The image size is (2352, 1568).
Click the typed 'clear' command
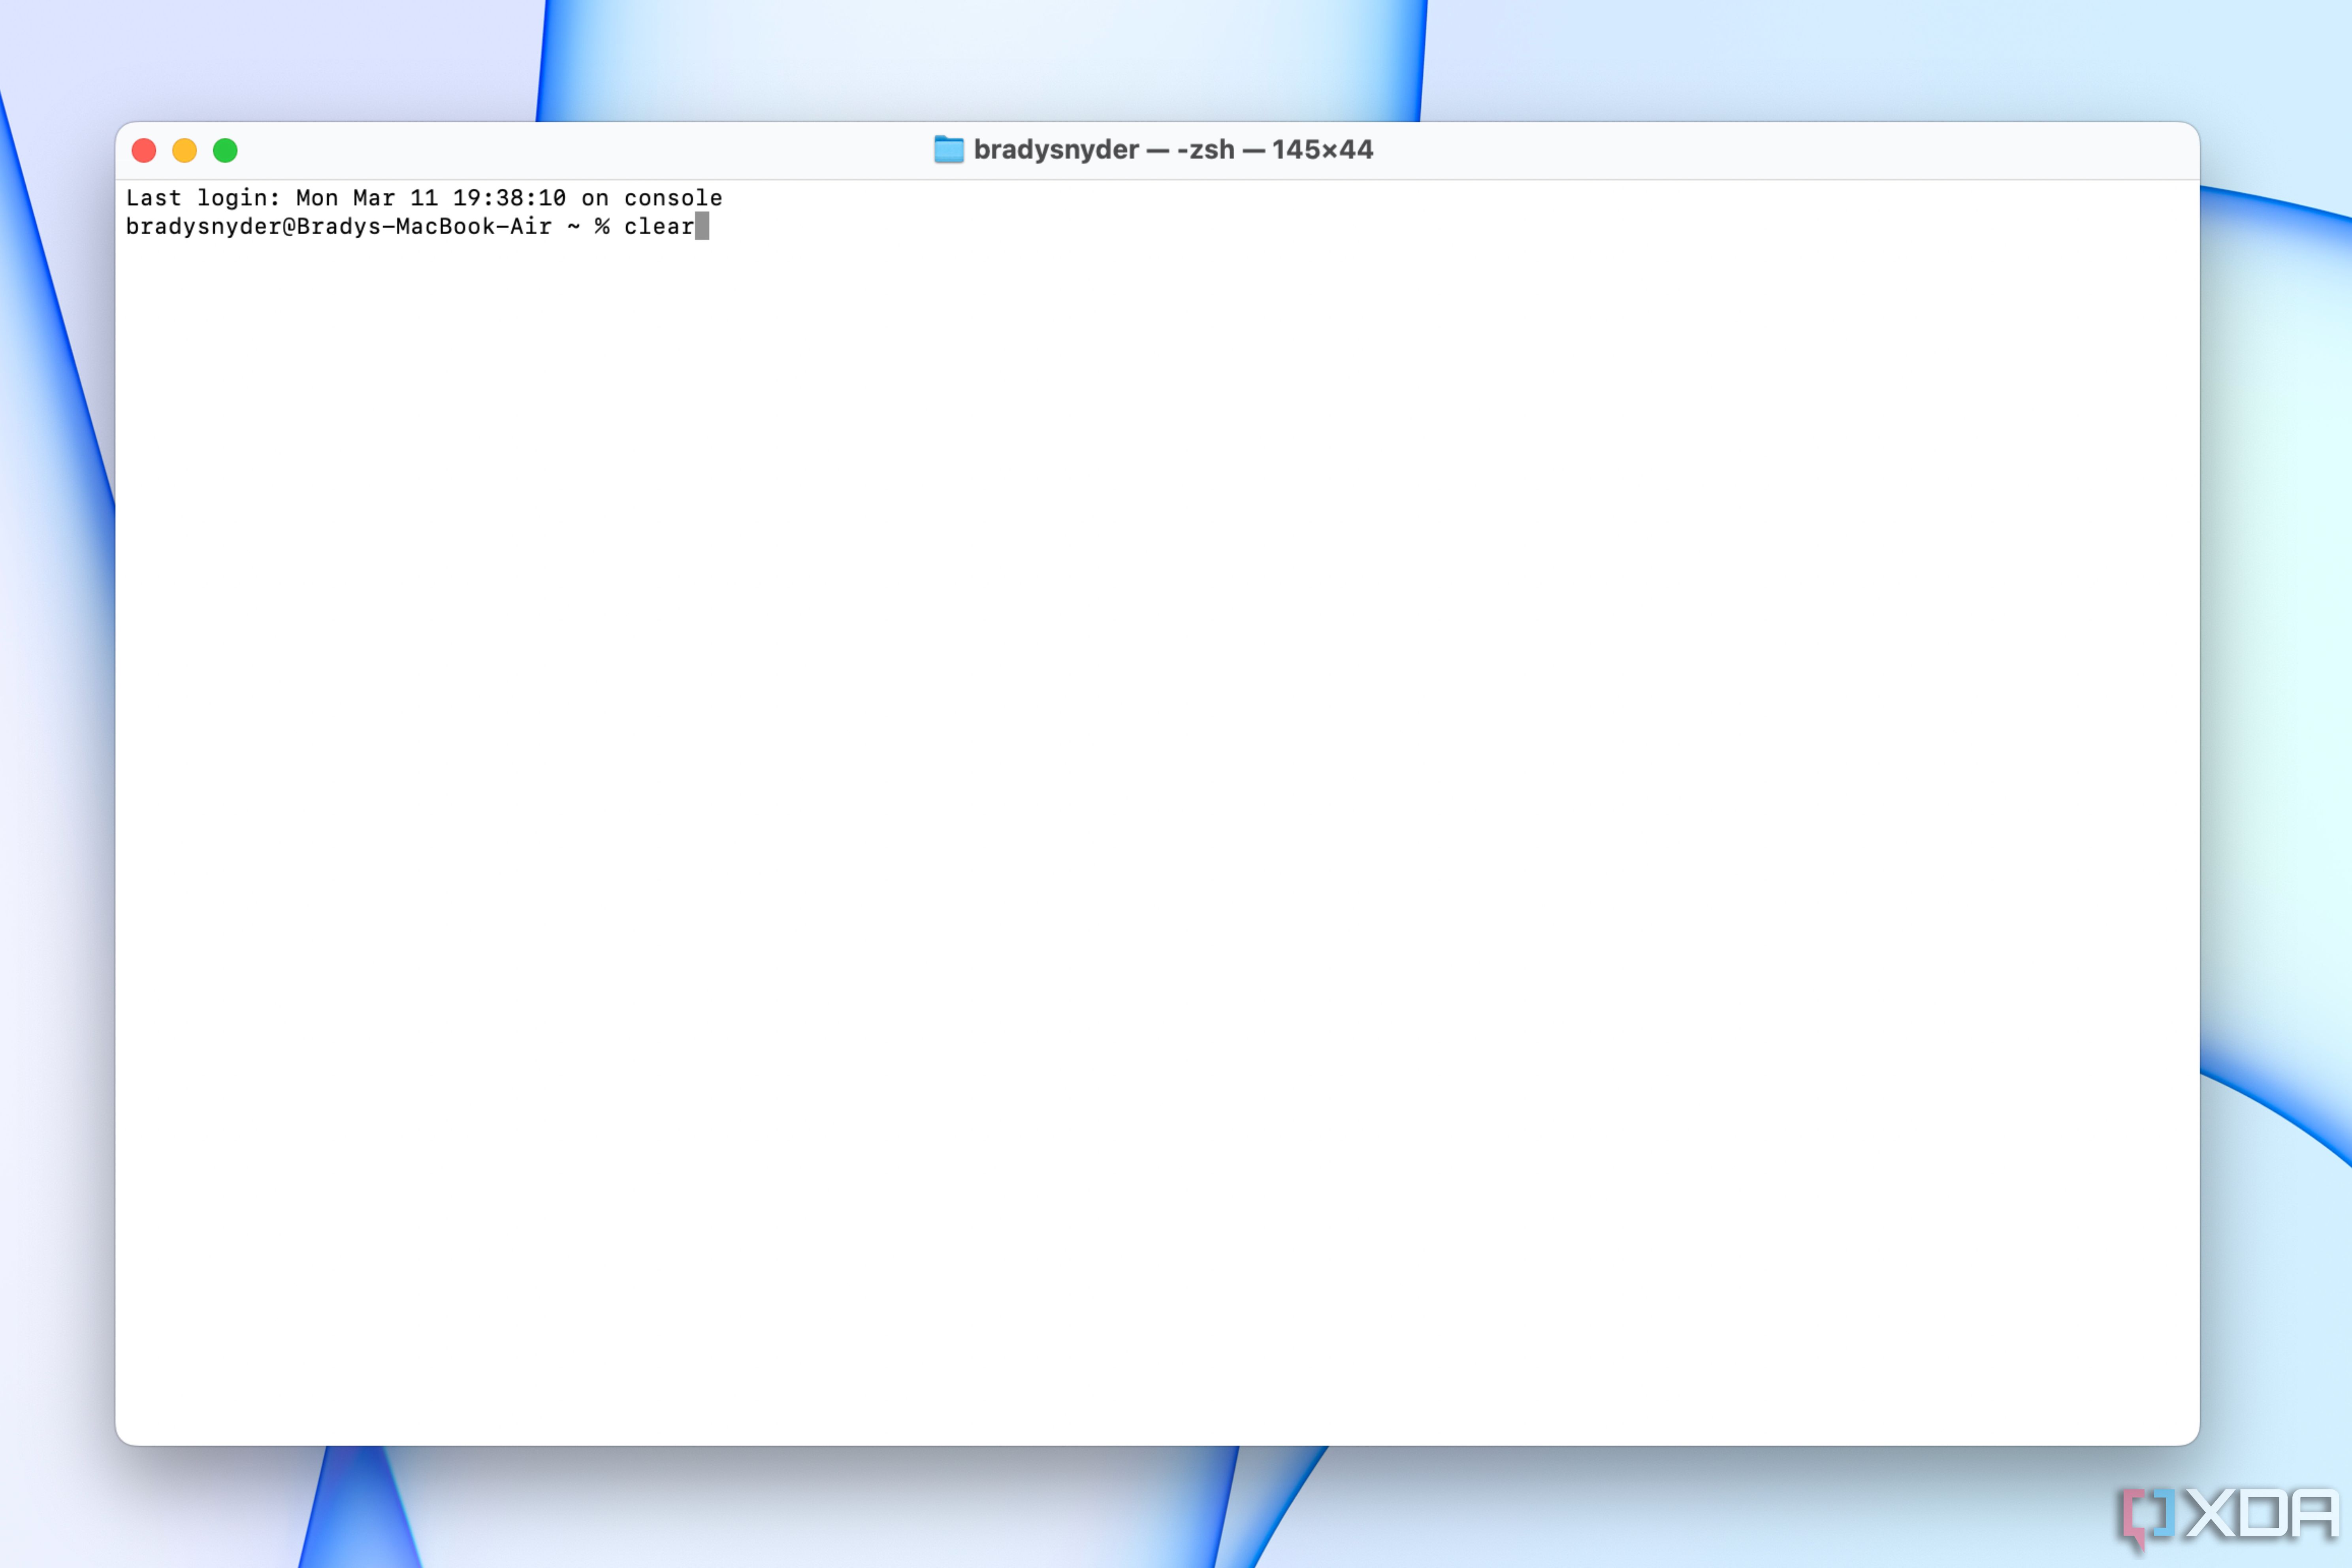pos(659,227)
